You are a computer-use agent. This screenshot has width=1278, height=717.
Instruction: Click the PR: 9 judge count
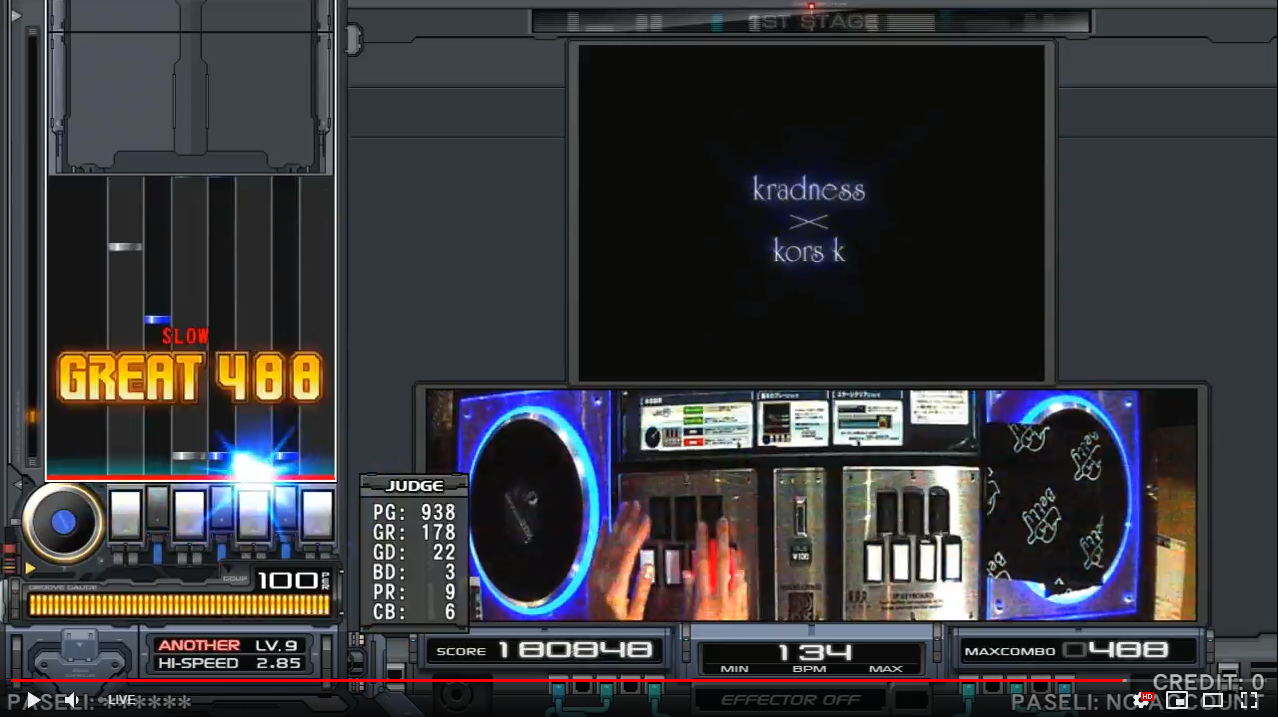coord(414,593)
